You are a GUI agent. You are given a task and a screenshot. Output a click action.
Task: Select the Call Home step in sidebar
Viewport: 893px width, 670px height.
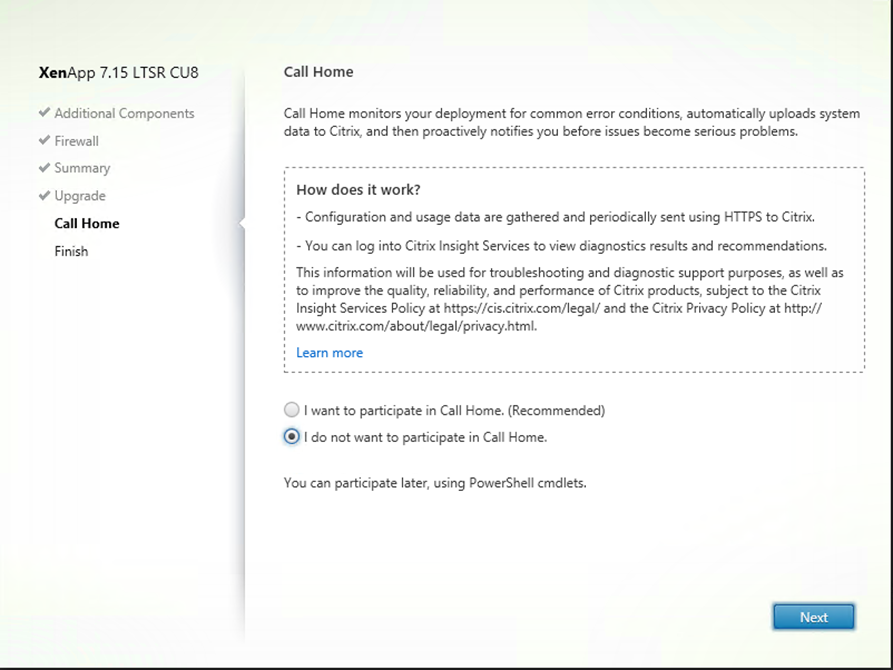(x=87, y=223)
